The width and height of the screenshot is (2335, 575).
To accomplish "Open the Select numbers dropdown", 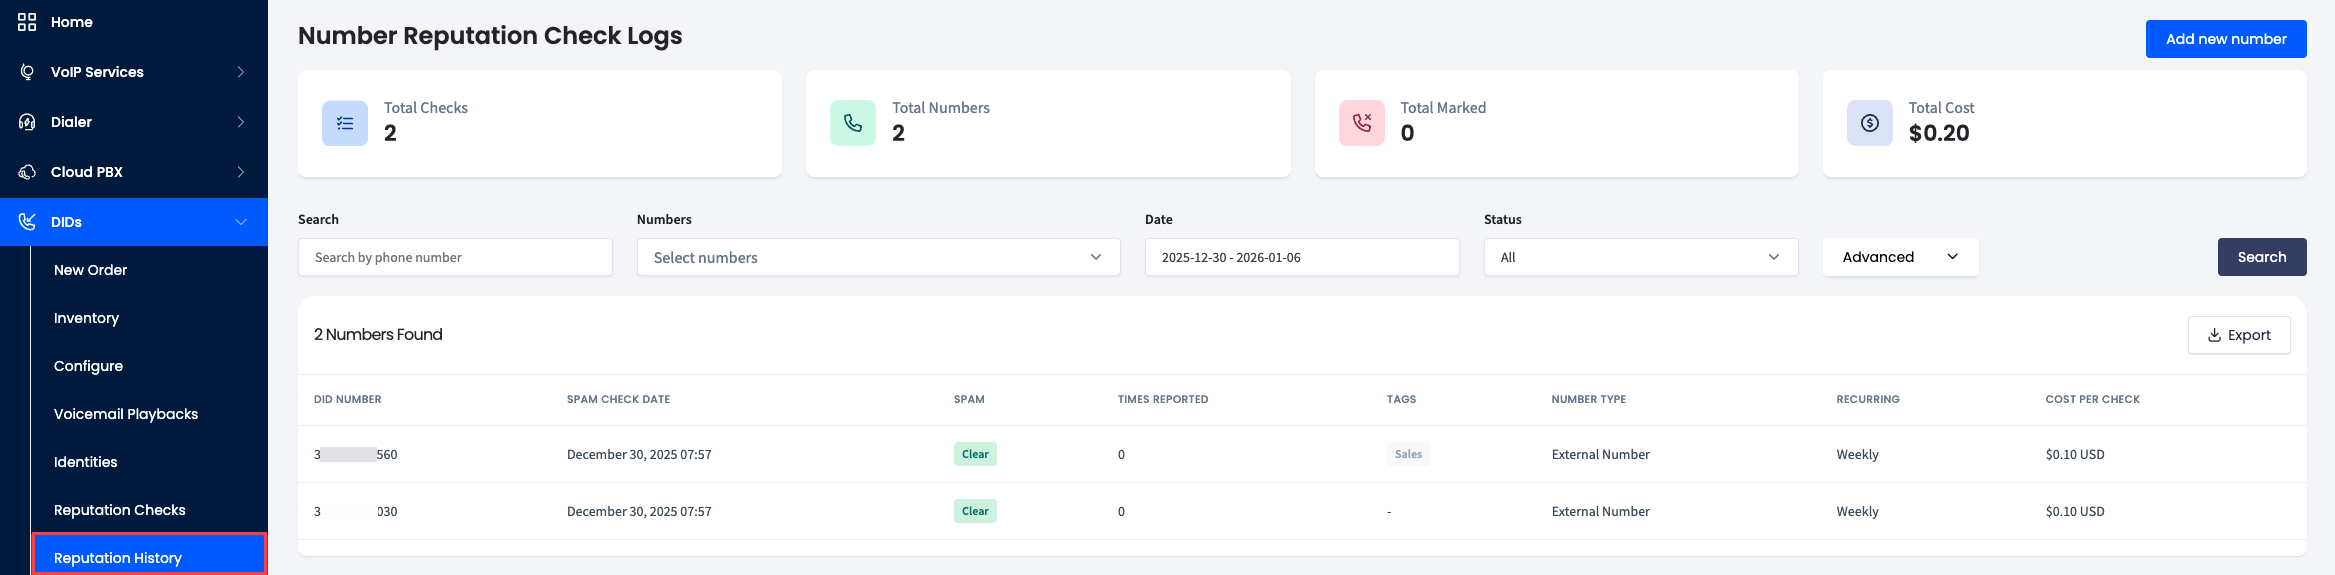I will (878, 257).
